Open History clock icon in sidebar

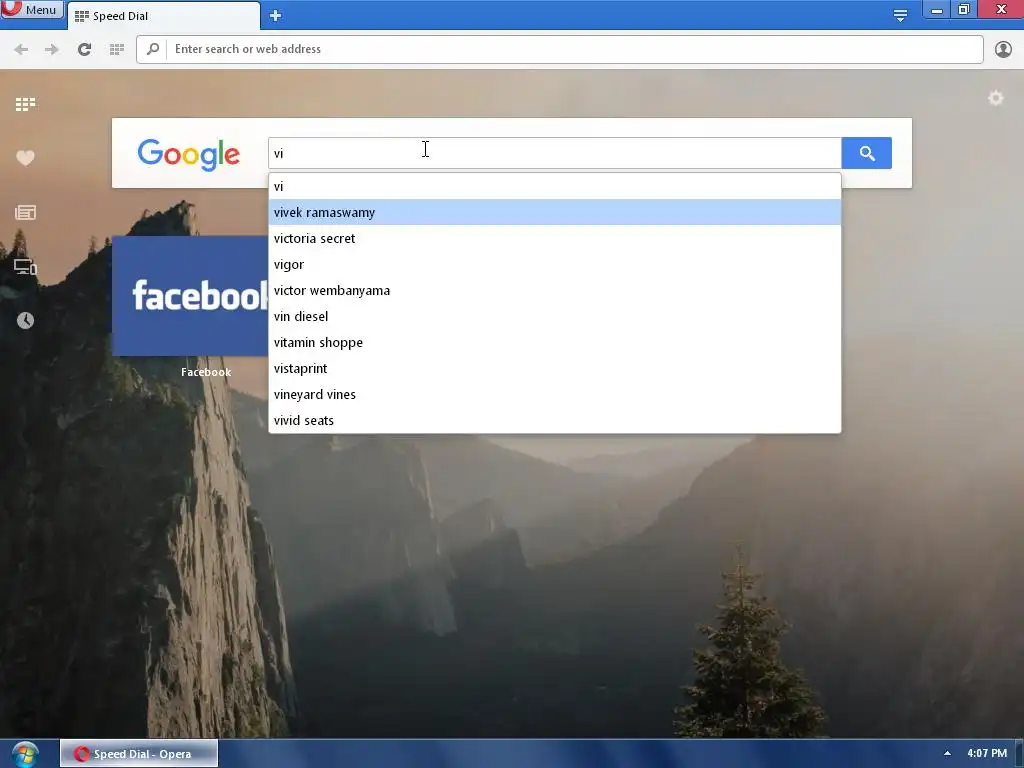25,320
